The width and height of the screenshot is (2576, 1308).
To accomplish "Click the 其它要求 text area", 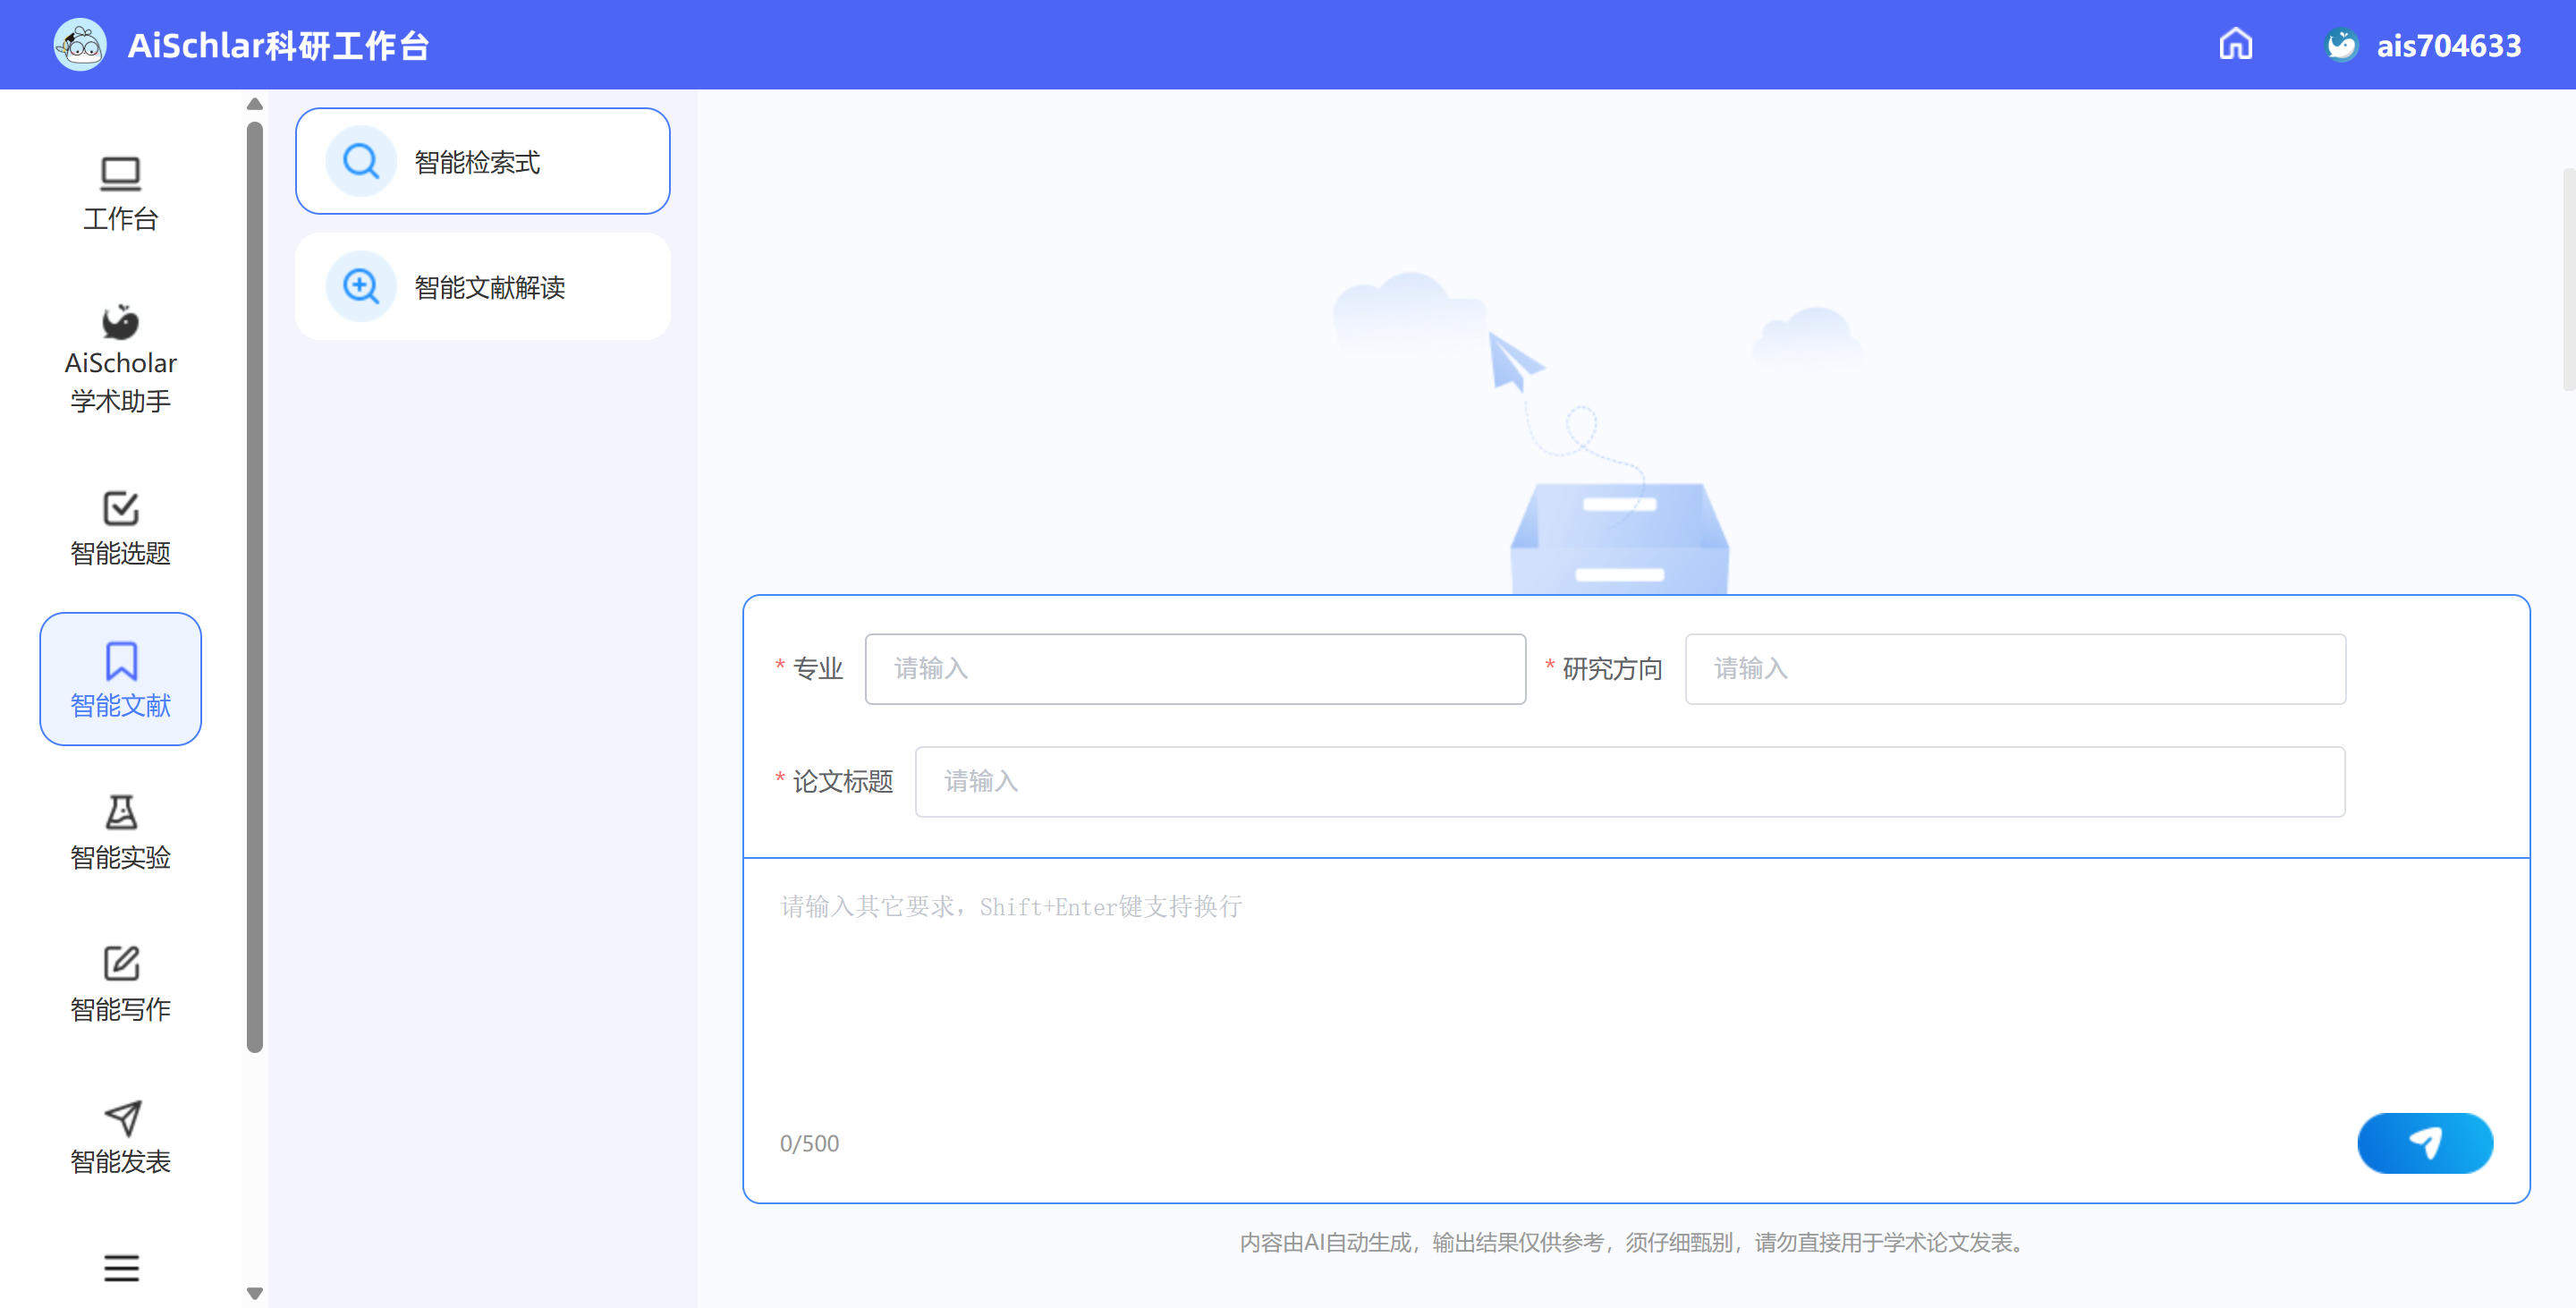I will point(1636,985).
